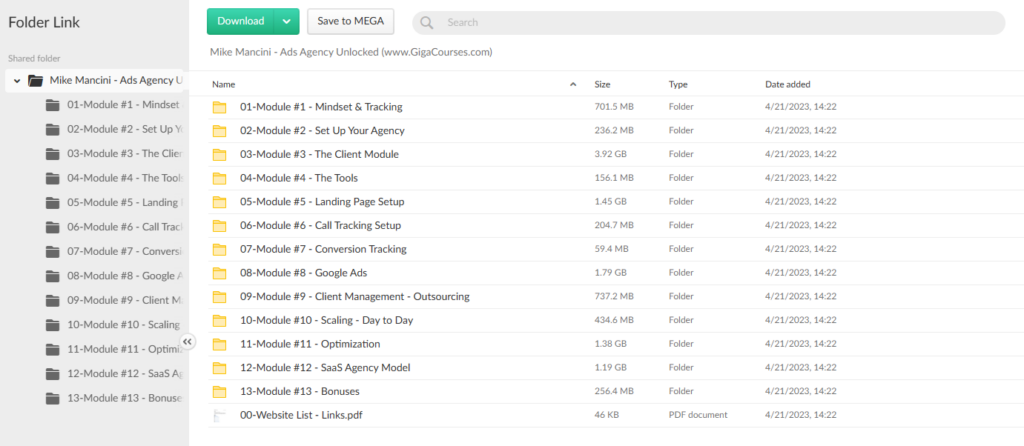This screenshot has width=1024, height=446.
Task: Sort files by Size column
Action: 602,85
